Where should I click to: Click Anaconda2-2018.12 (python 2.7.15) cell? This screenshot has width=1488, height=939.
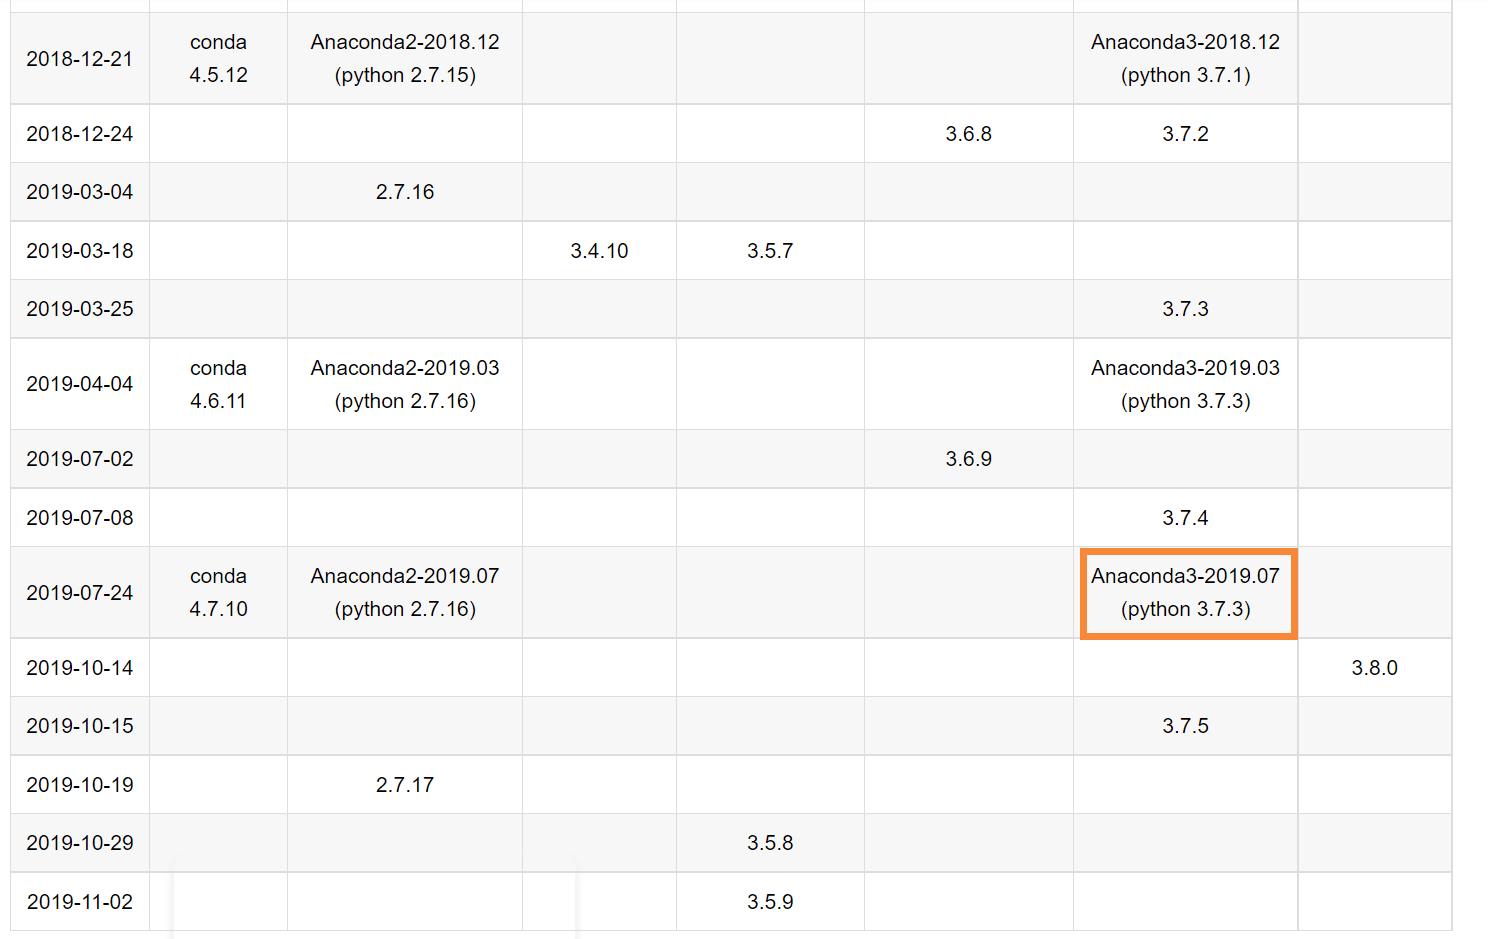click(405, 59)
